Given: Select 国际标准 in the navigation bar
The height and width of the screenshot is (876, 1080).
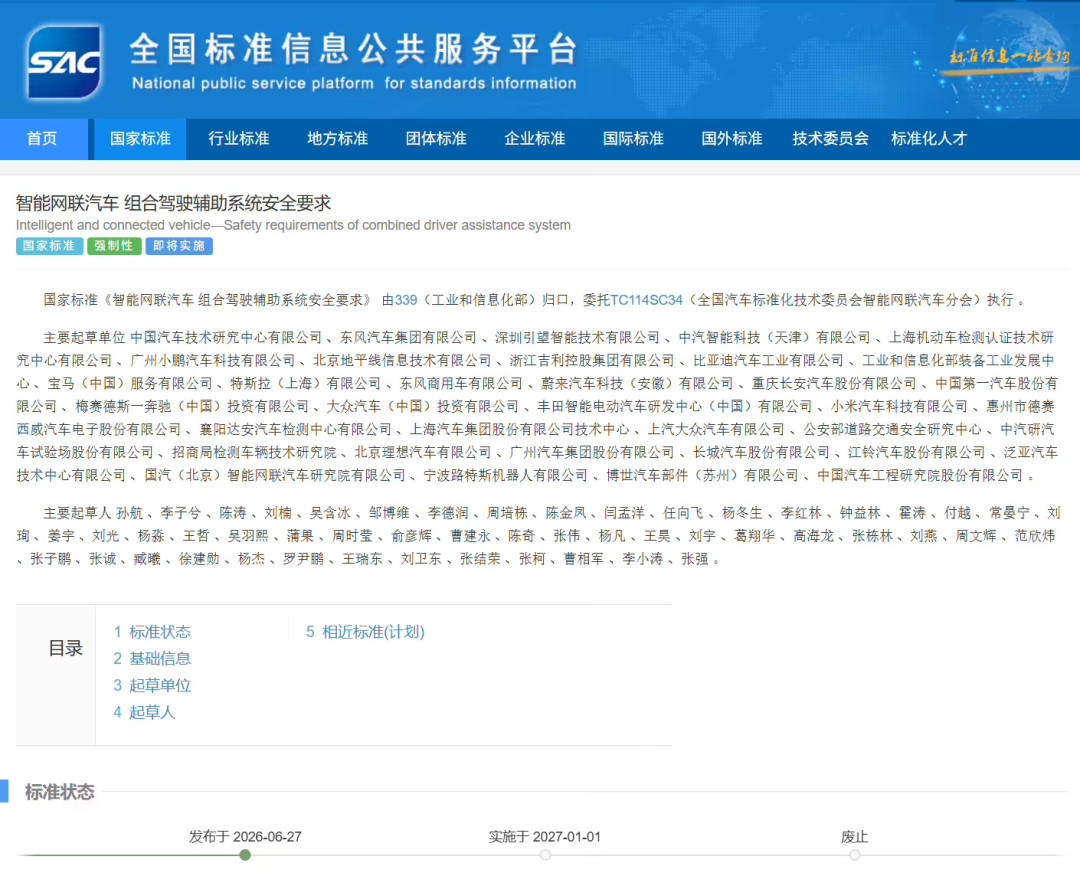Looking at the screenshot, I should click(633, 138).
